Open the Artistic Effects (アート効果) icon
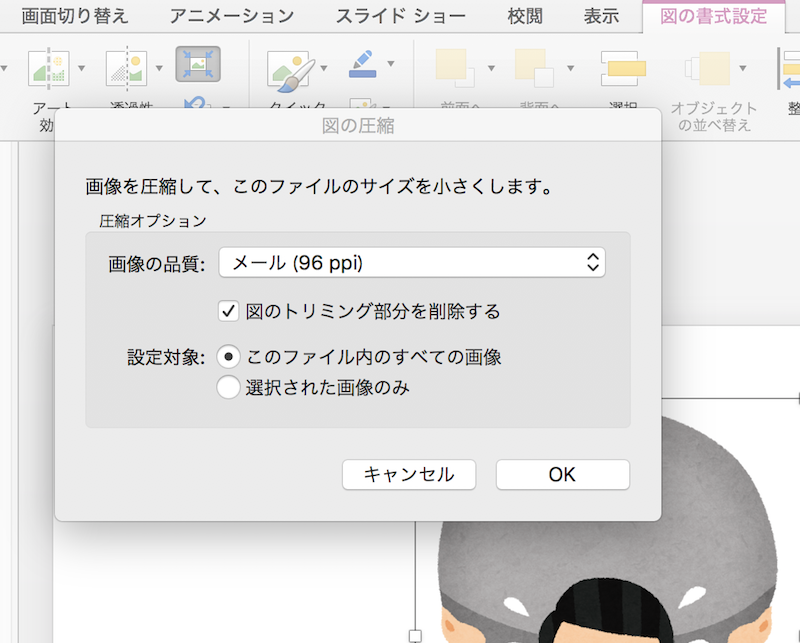 [47, 69]
